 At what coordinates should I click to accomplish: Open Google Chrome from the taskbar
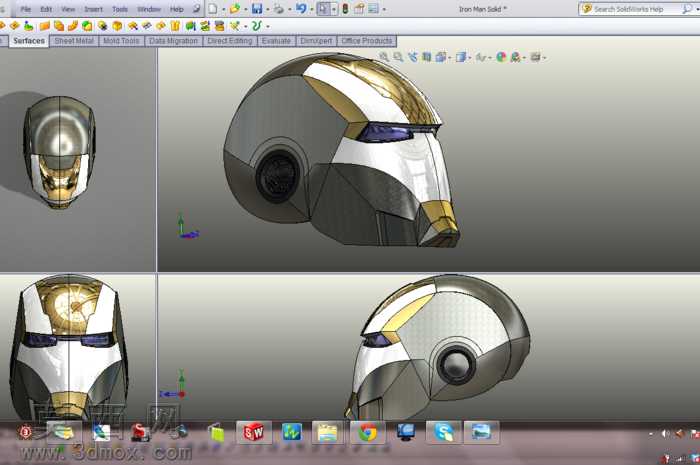pyautogui.click(x=367, y=432)
